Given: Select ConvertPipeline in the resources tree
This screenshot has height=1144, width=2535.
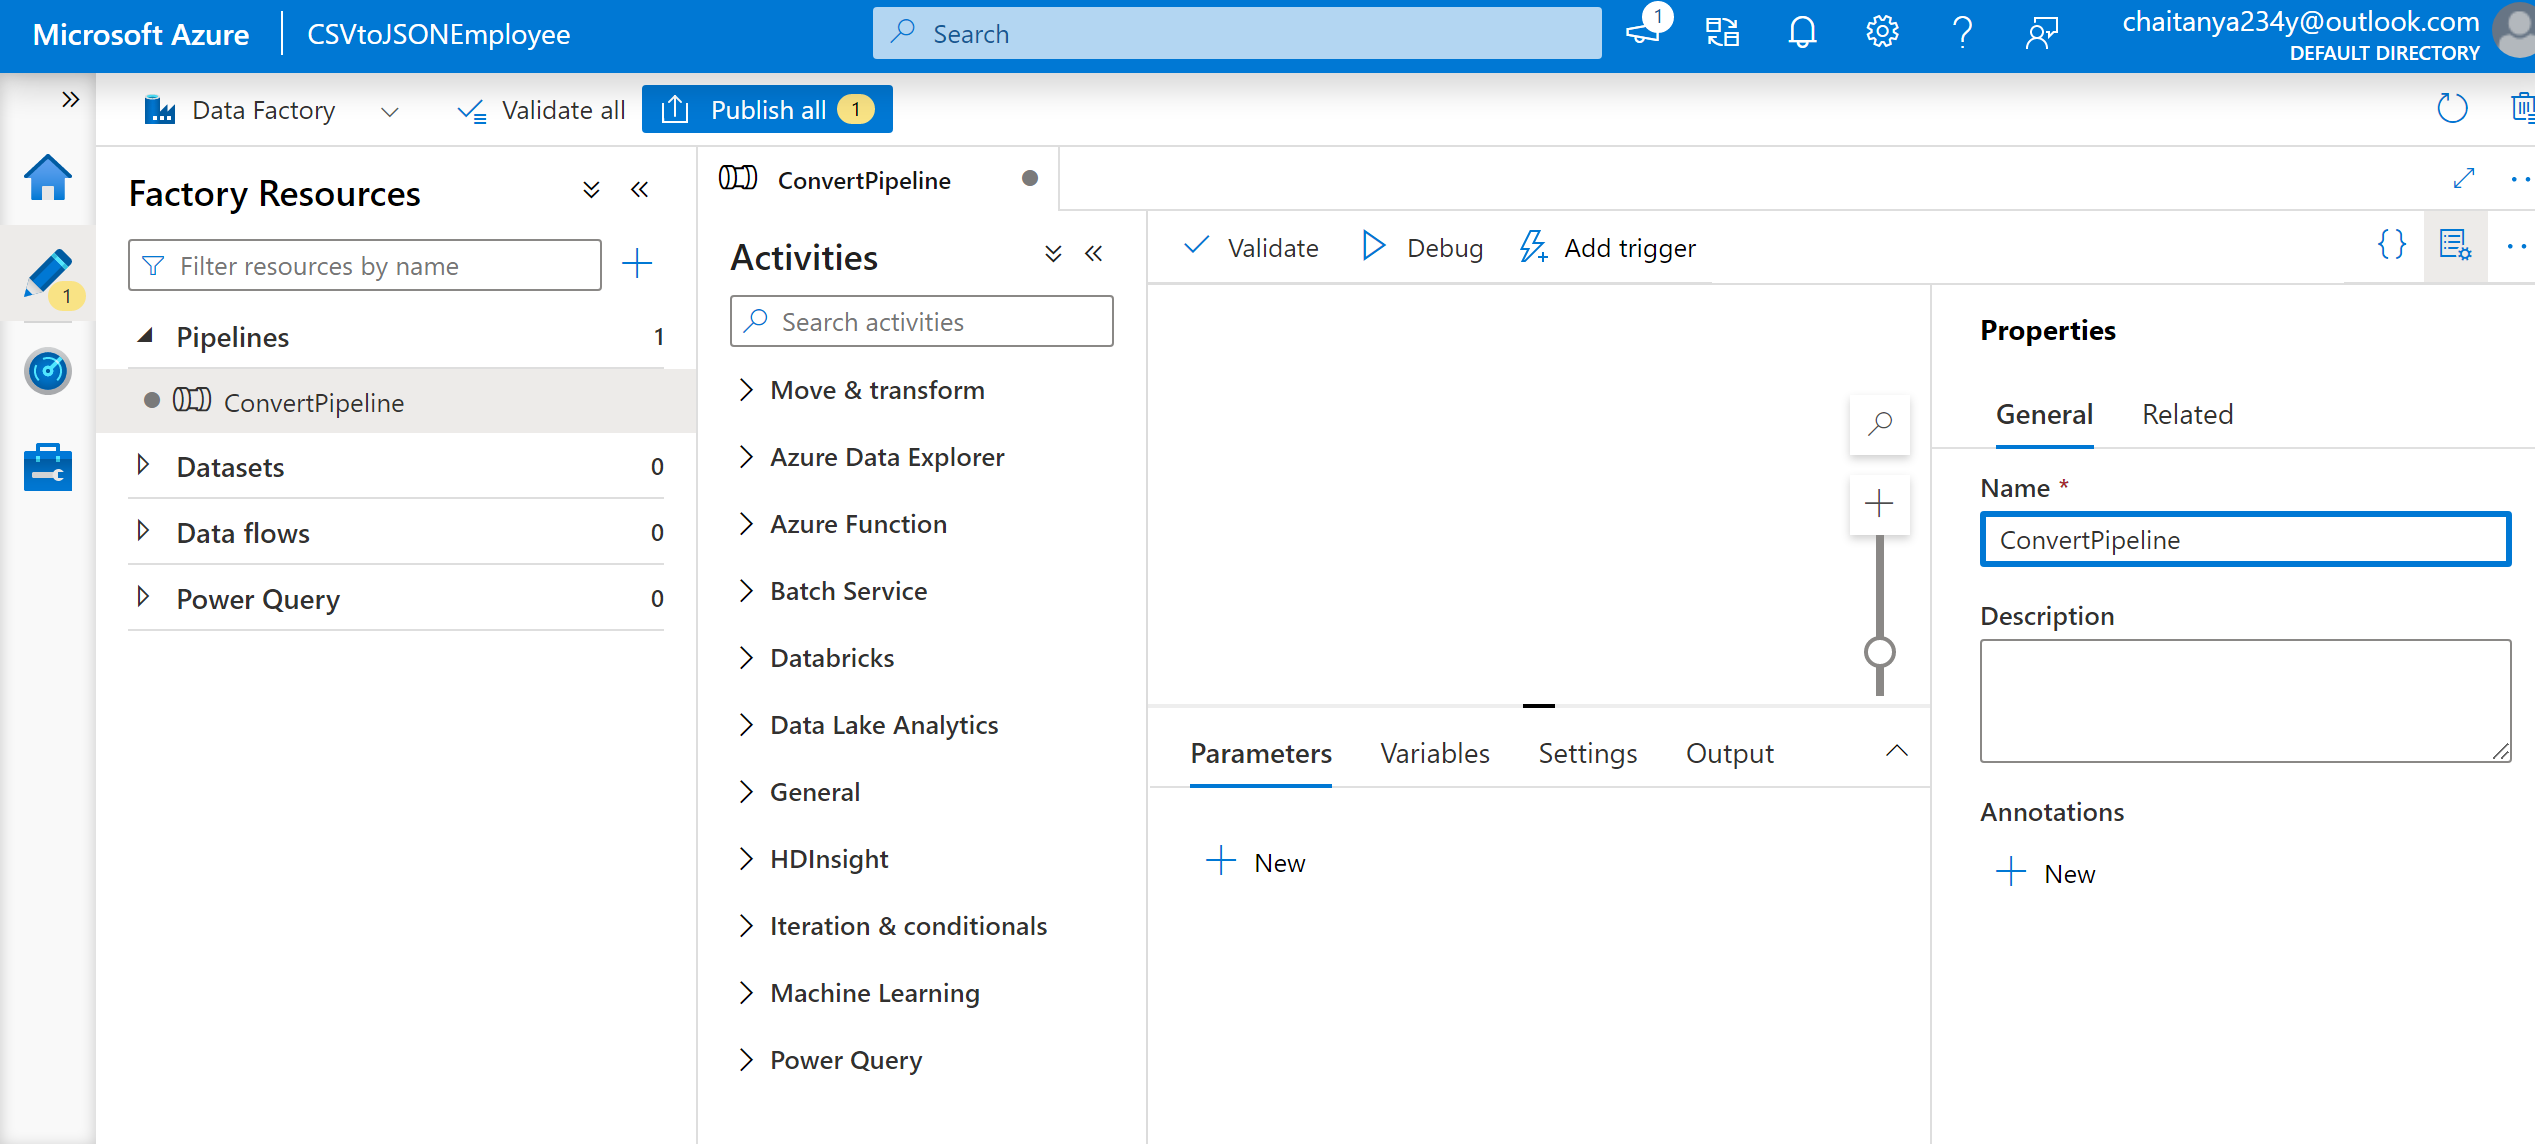Looking at the screenshot, I should 397,402.
